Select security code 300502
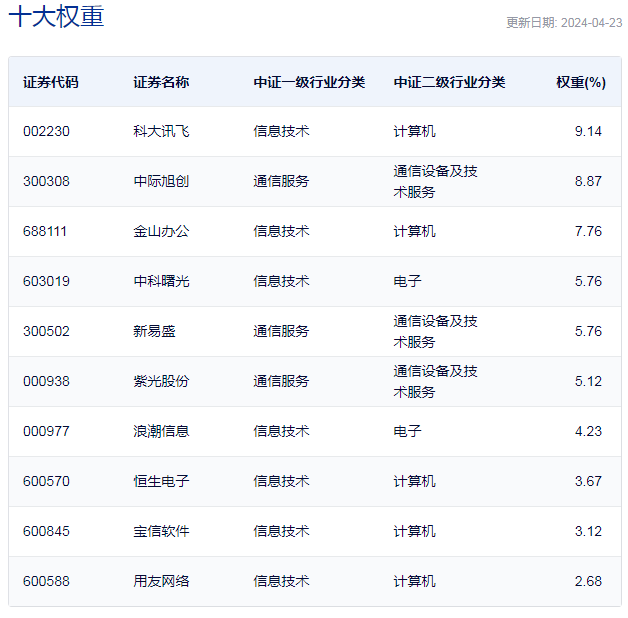This screenshot has height=618, width=628. click(x=46, y=331)
